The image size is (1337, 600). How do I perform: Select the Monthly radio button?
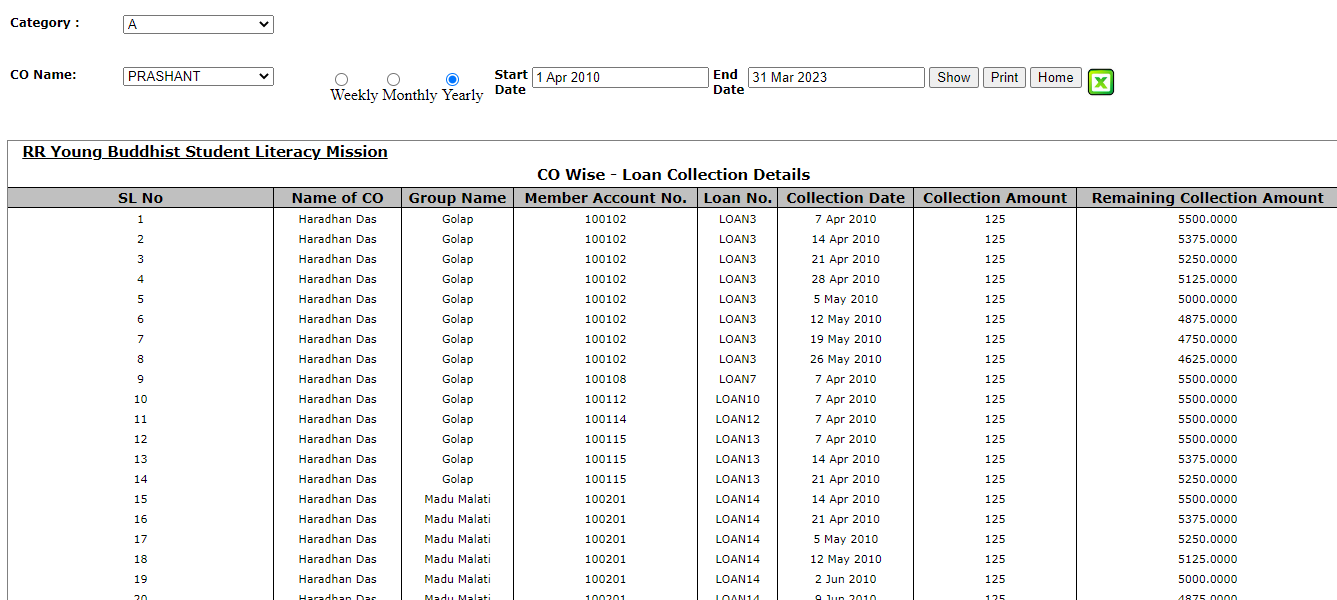coord(393,79)
